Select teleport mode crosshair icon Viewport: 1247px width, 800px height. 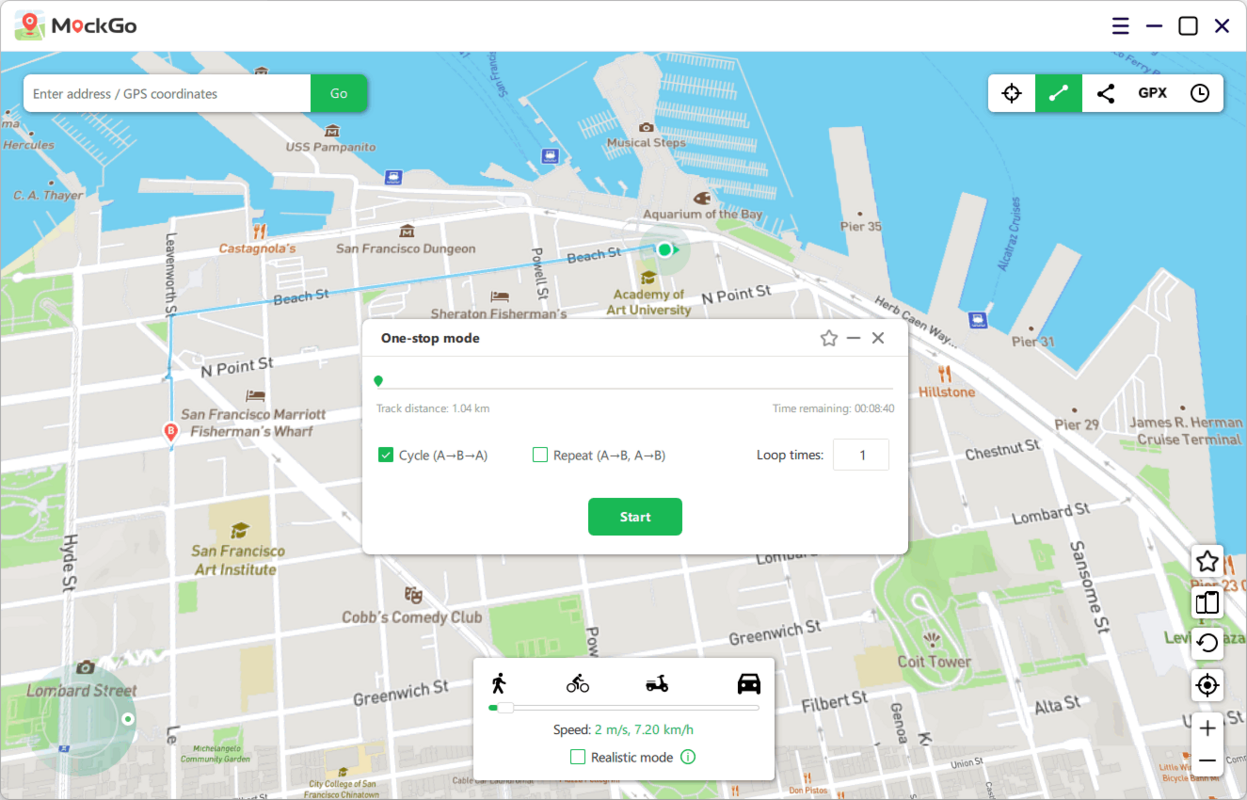(x=1011, y=93)
